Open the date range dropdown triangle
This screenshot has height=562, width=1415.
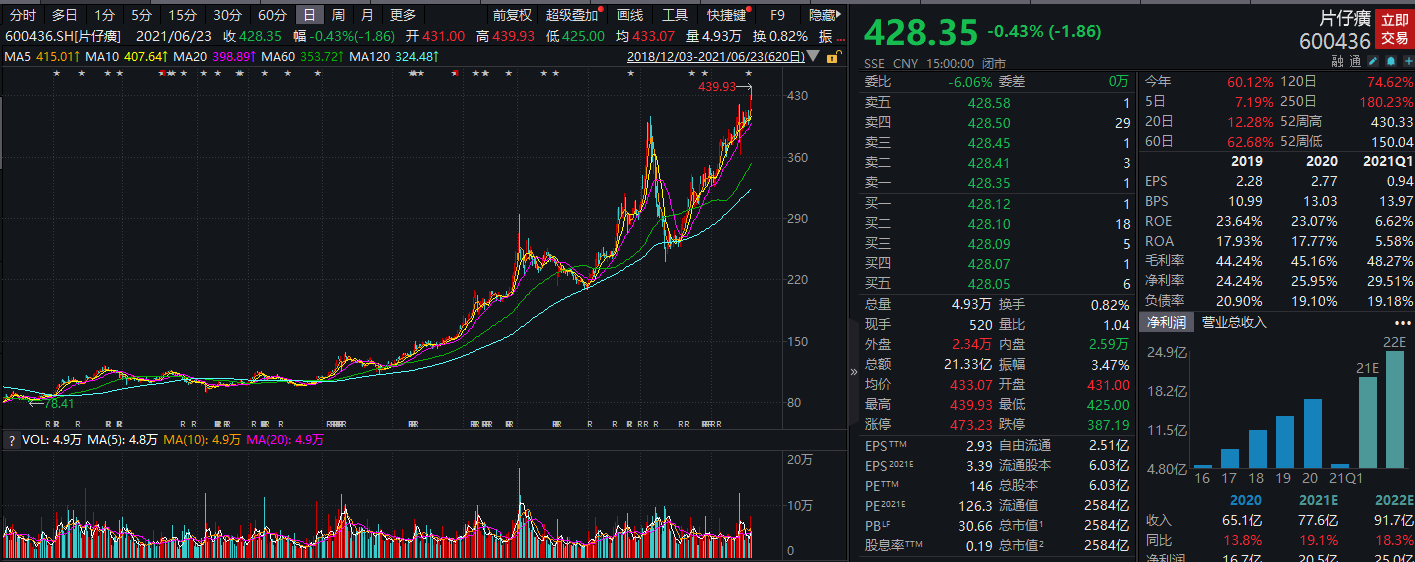point(811,57)
